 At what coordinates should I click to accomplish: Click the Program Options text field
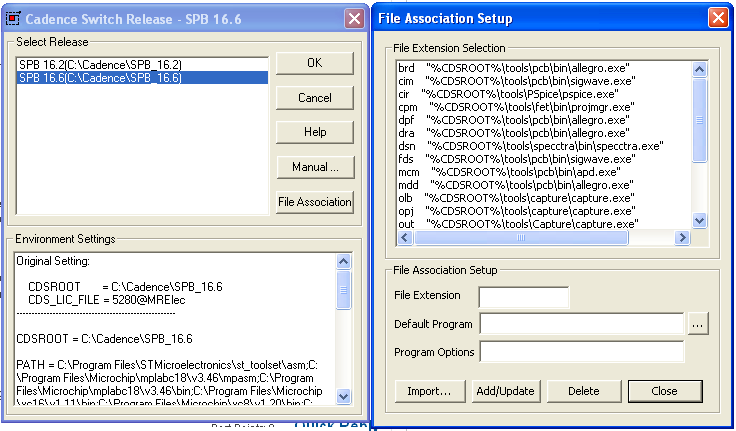point(581,351)
